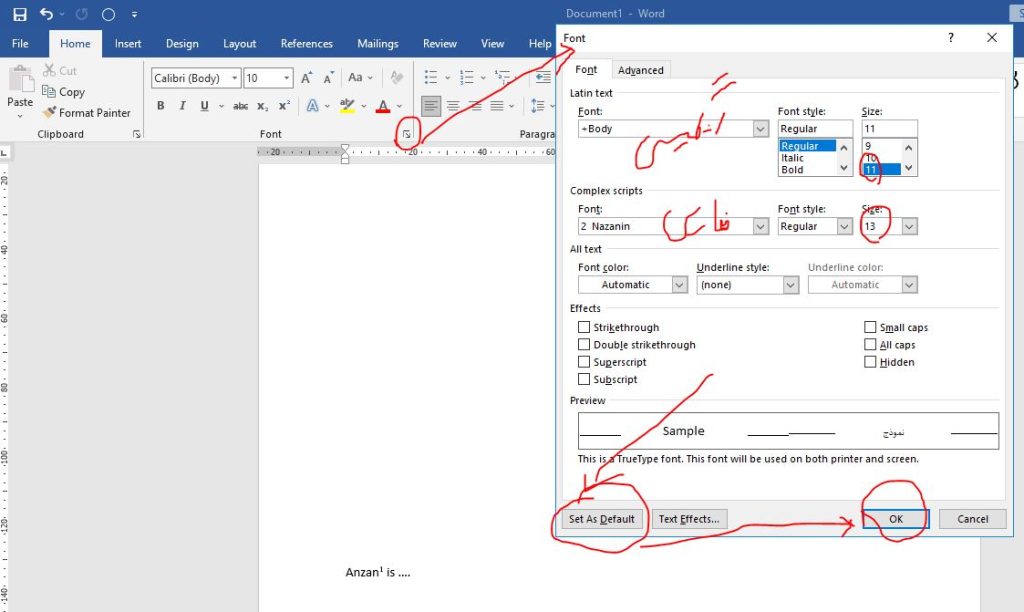The image size is (1024, 612).
Task: Click the Undo arrow icon
Action: click(x=46, y=15)
